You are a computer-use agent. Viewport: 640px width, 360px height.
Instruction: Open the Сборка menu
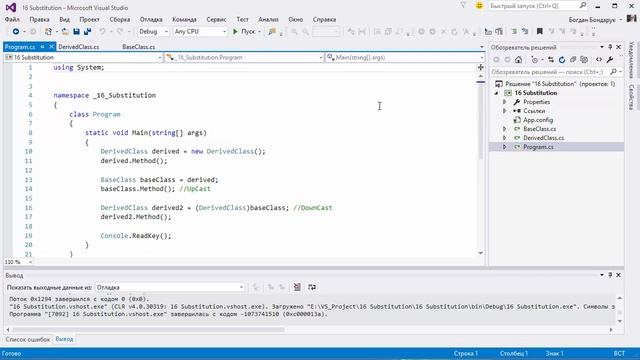pyautogui.click(x=120, y=19)
